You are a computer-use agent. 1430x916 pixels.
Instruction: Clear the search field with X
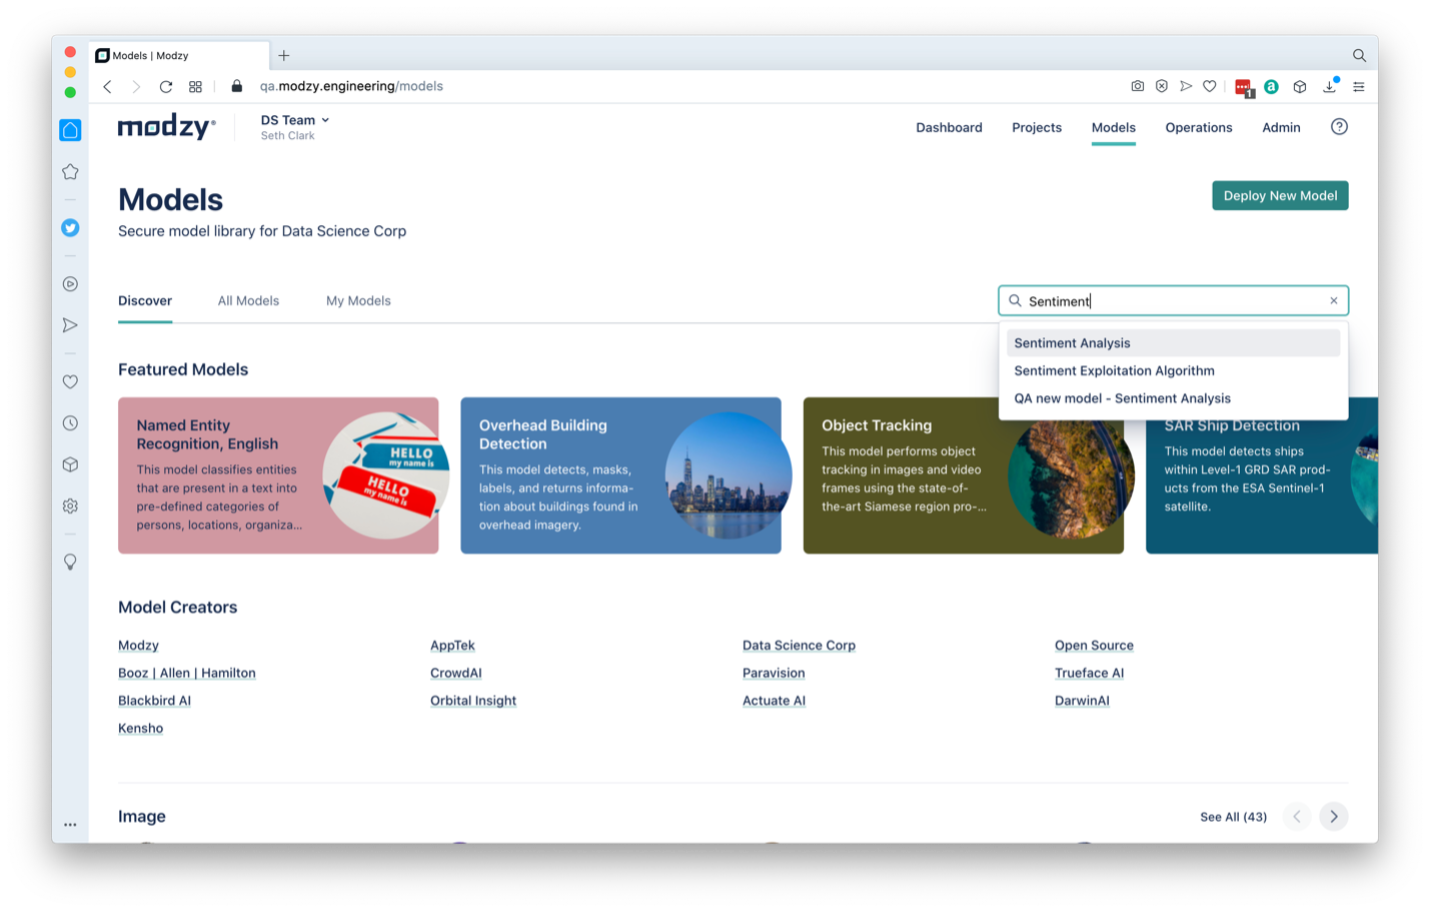(1334, 301)
